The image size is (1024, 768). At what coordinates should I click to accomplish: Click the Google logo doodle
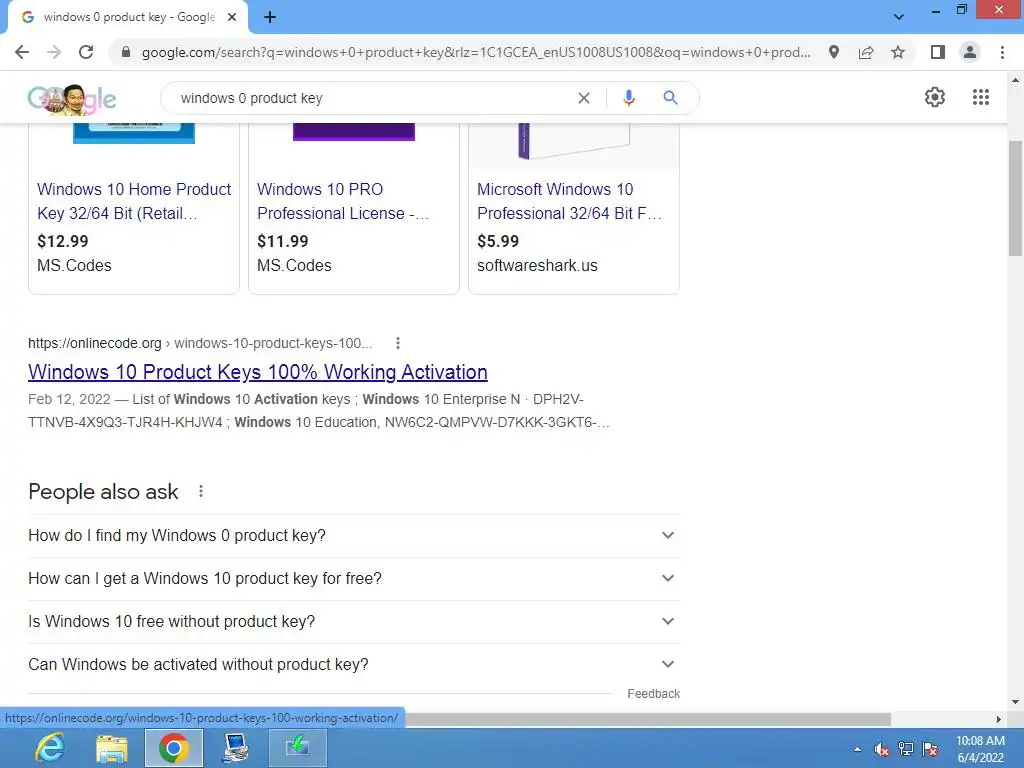coord(72,99)
